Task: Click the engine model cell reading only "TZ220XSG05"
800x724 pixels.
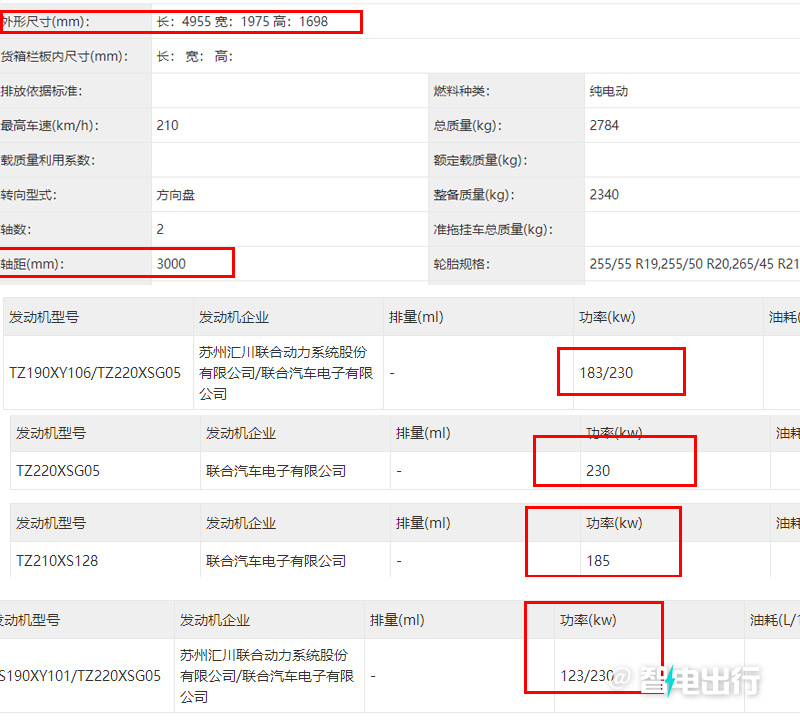Action: 58,471
